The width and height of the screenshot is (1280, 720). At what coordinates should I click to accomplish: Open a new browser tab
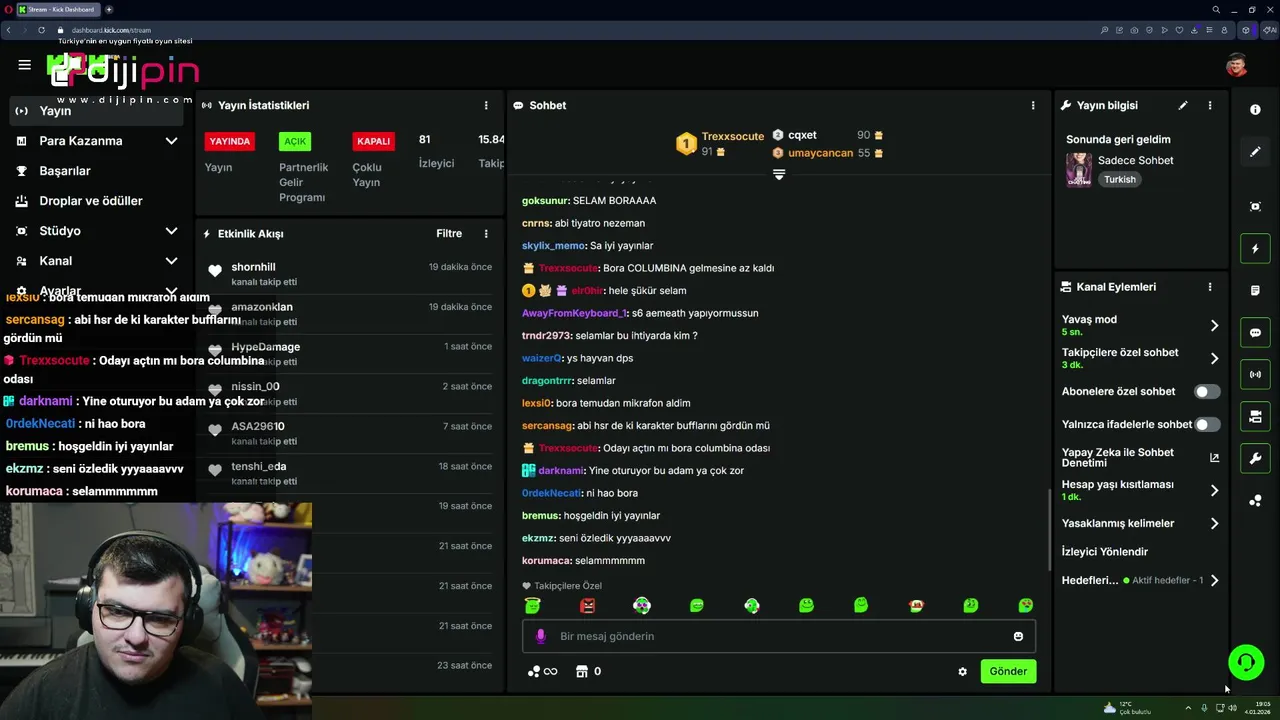coord(109,9)
